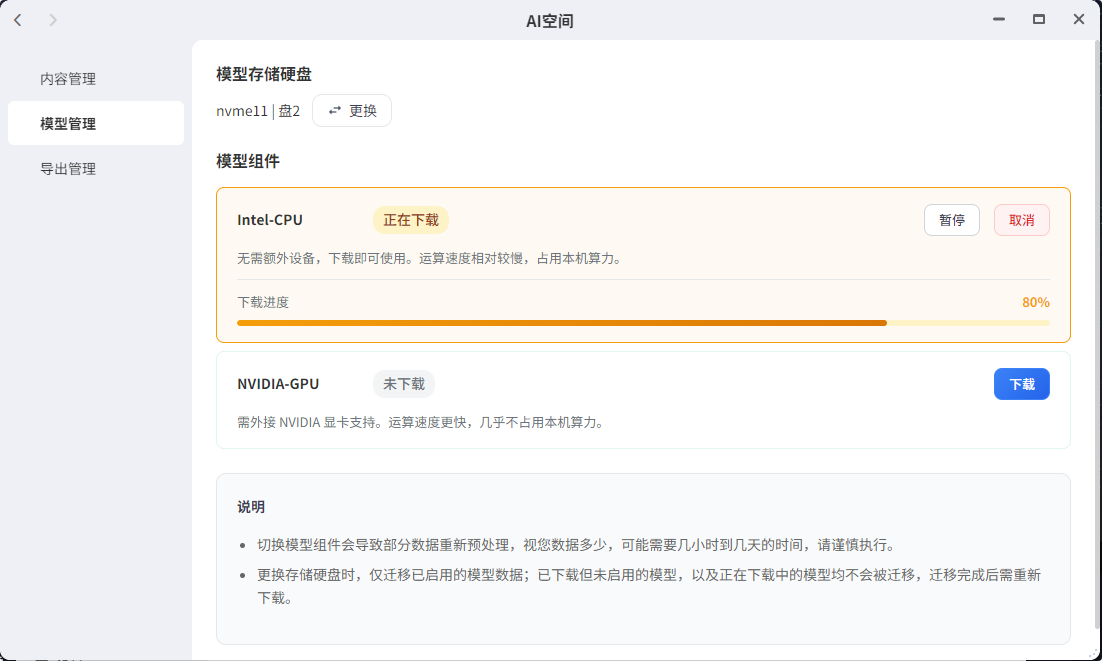Image resolution: width=1102 pixels, height=661 pixels.
Task: Click the Intel-CPU download progress bar
Action: click(x=643, y=323)
